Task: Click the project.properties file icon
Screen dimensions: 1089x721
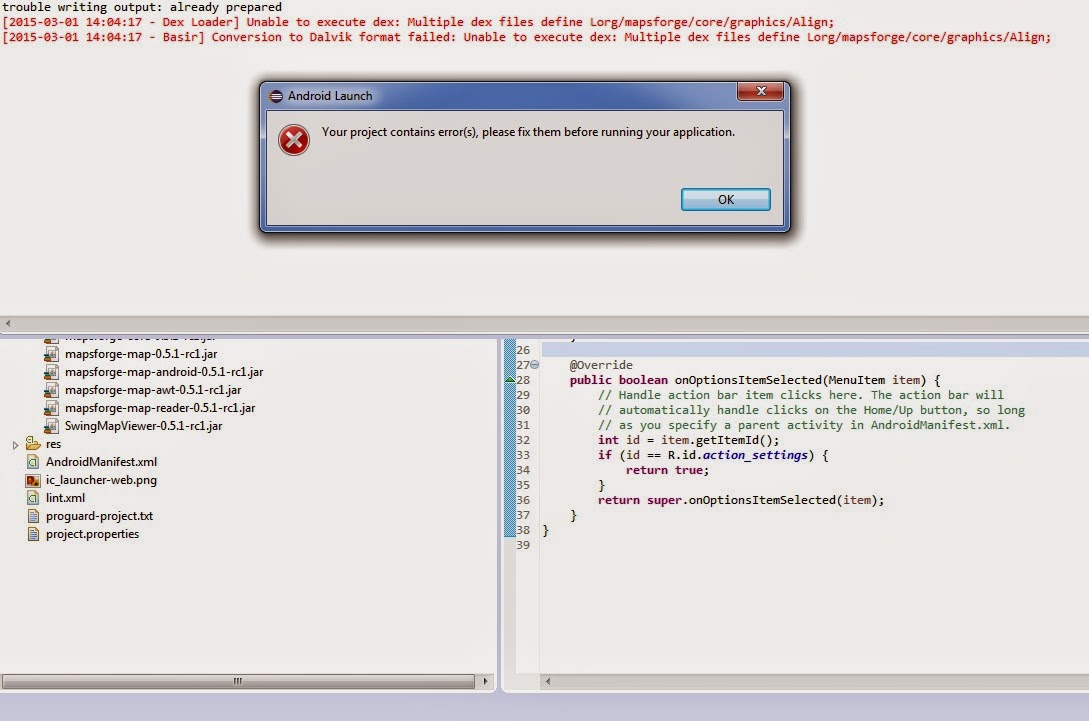Action: pyautogui.click(x=33, y=534)
